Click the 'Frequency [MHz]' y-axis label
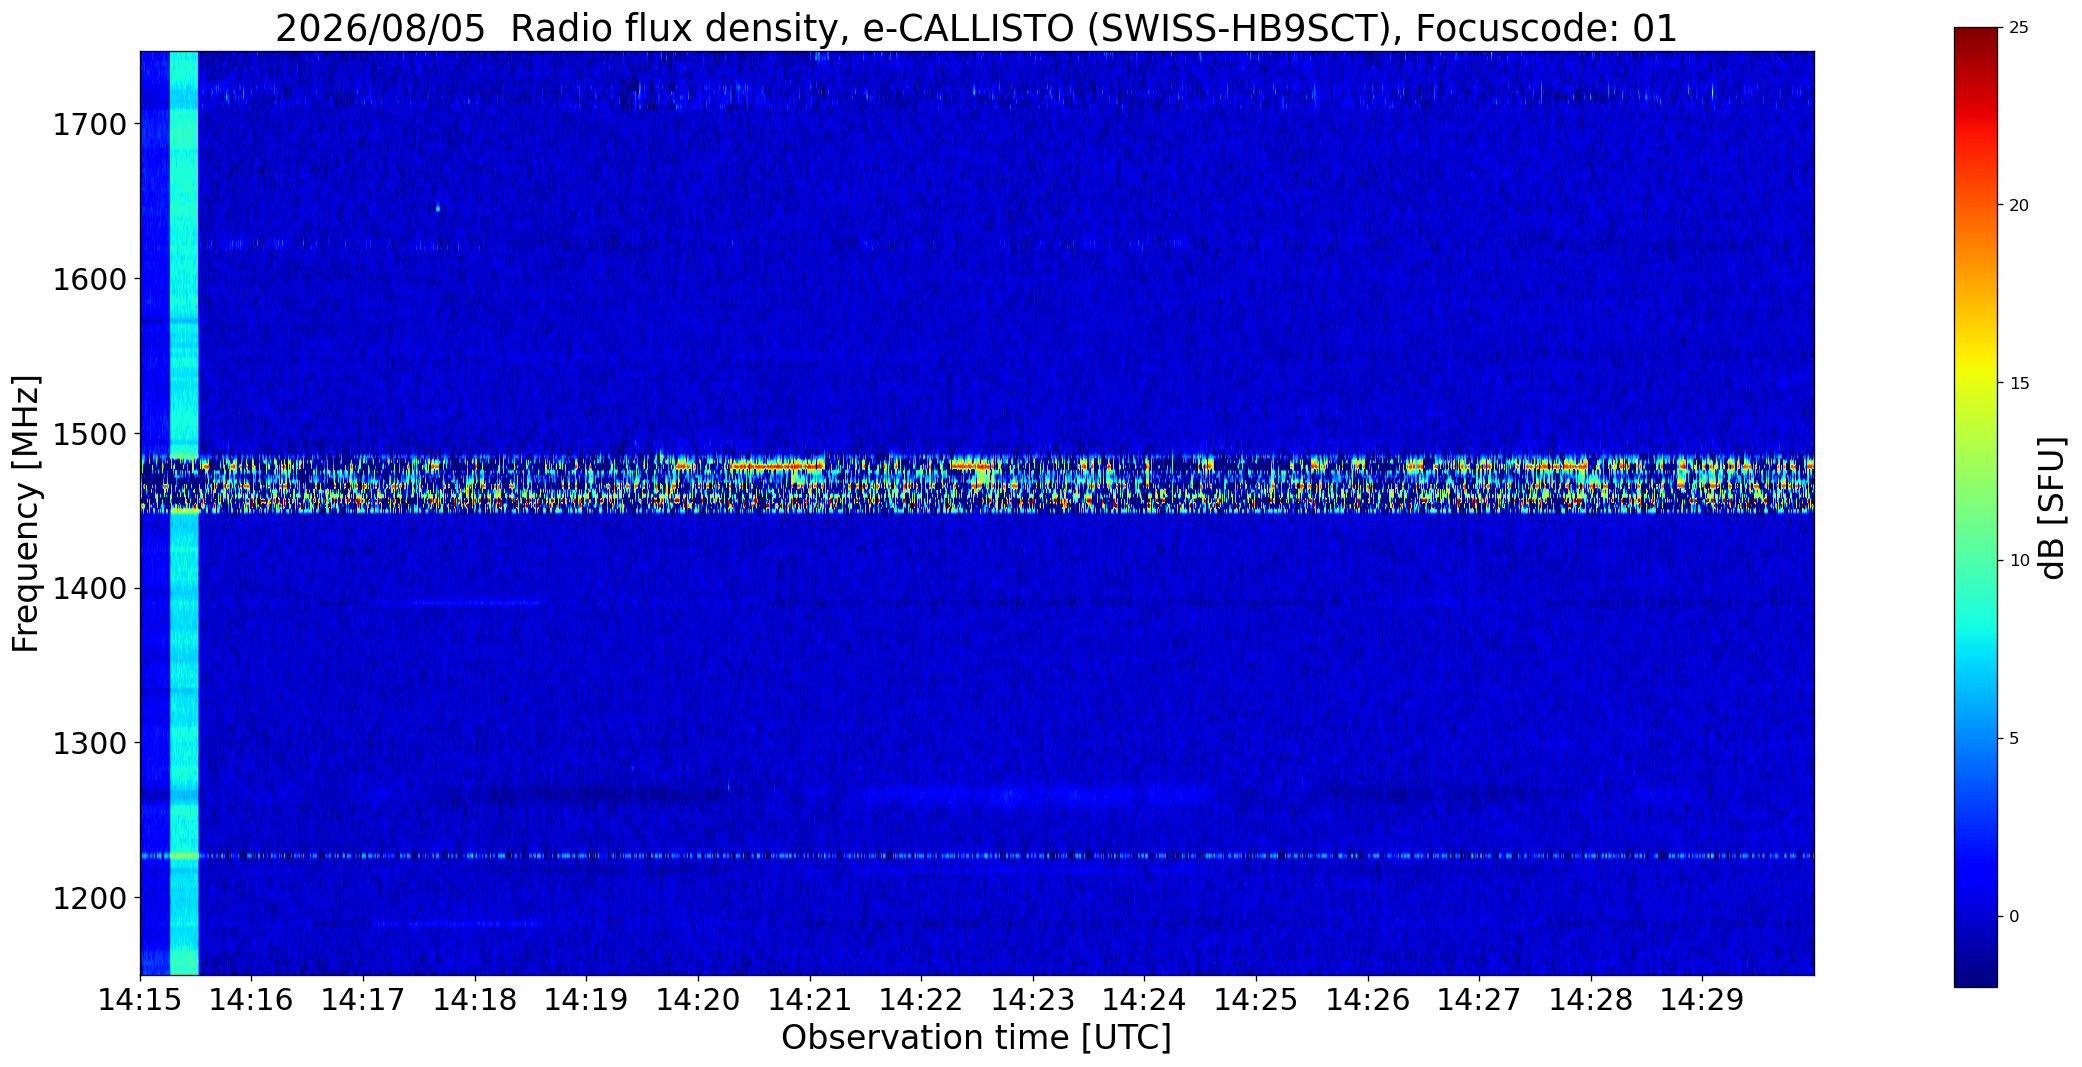The height and width of the screenshot is (1067, 2082). [26, 513]
